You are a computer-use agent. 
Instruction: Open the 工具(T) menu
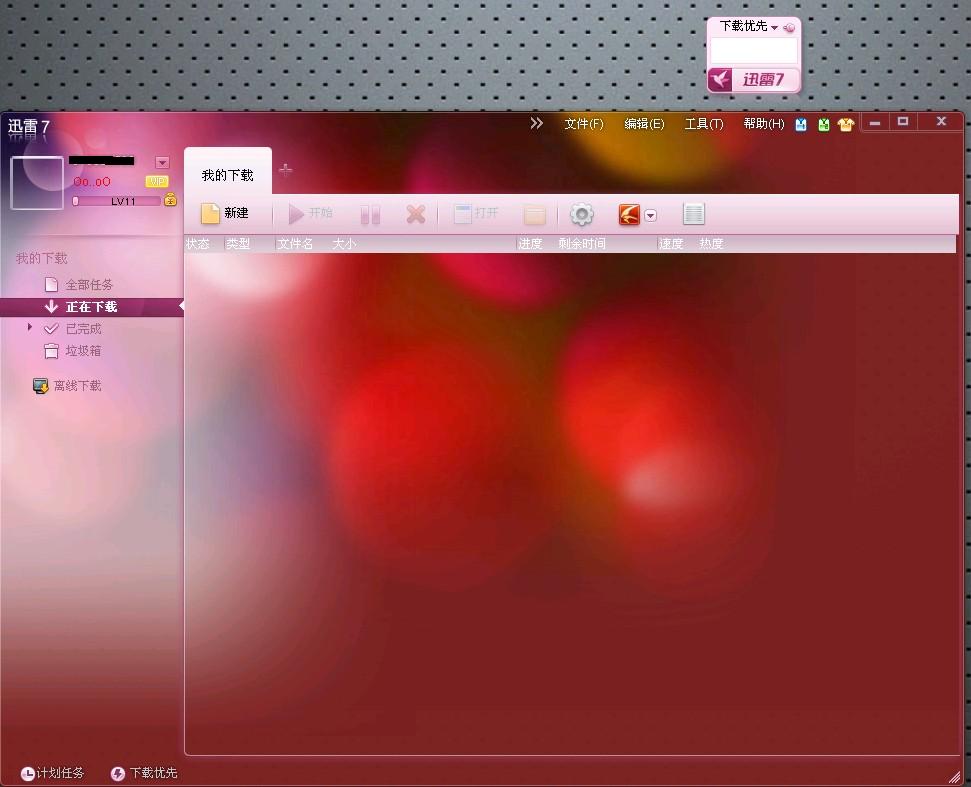703,124
